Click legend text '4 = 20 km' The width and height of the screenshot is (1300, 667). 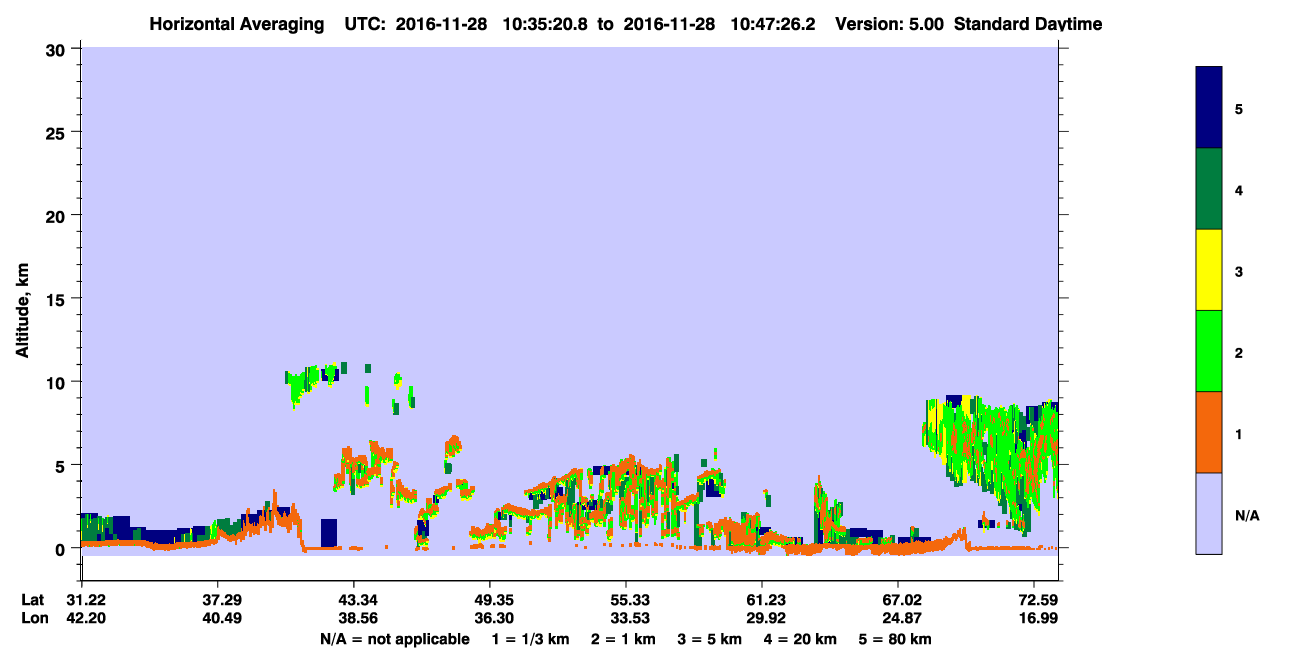pos(801,639)
